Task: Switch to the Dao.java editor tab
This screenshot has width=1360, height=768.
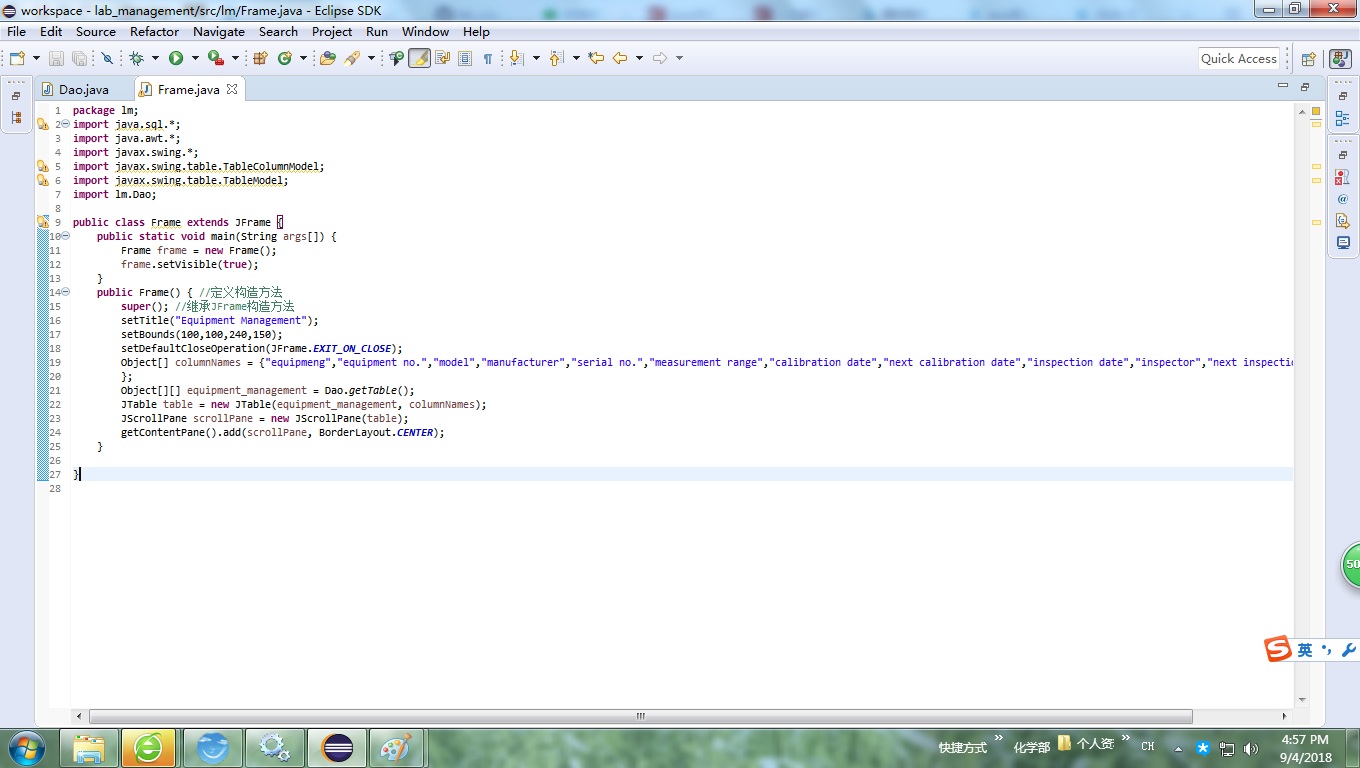Action: 76,89
